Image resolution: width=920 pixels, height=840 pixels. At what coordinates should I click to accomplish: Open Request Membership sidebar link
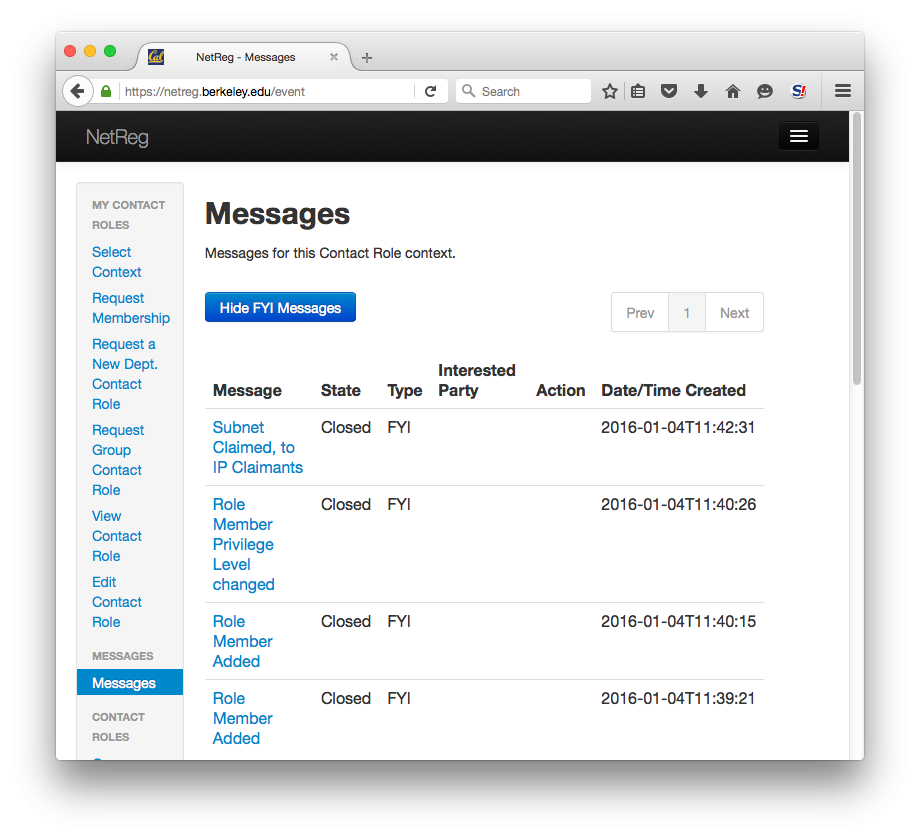131,308
